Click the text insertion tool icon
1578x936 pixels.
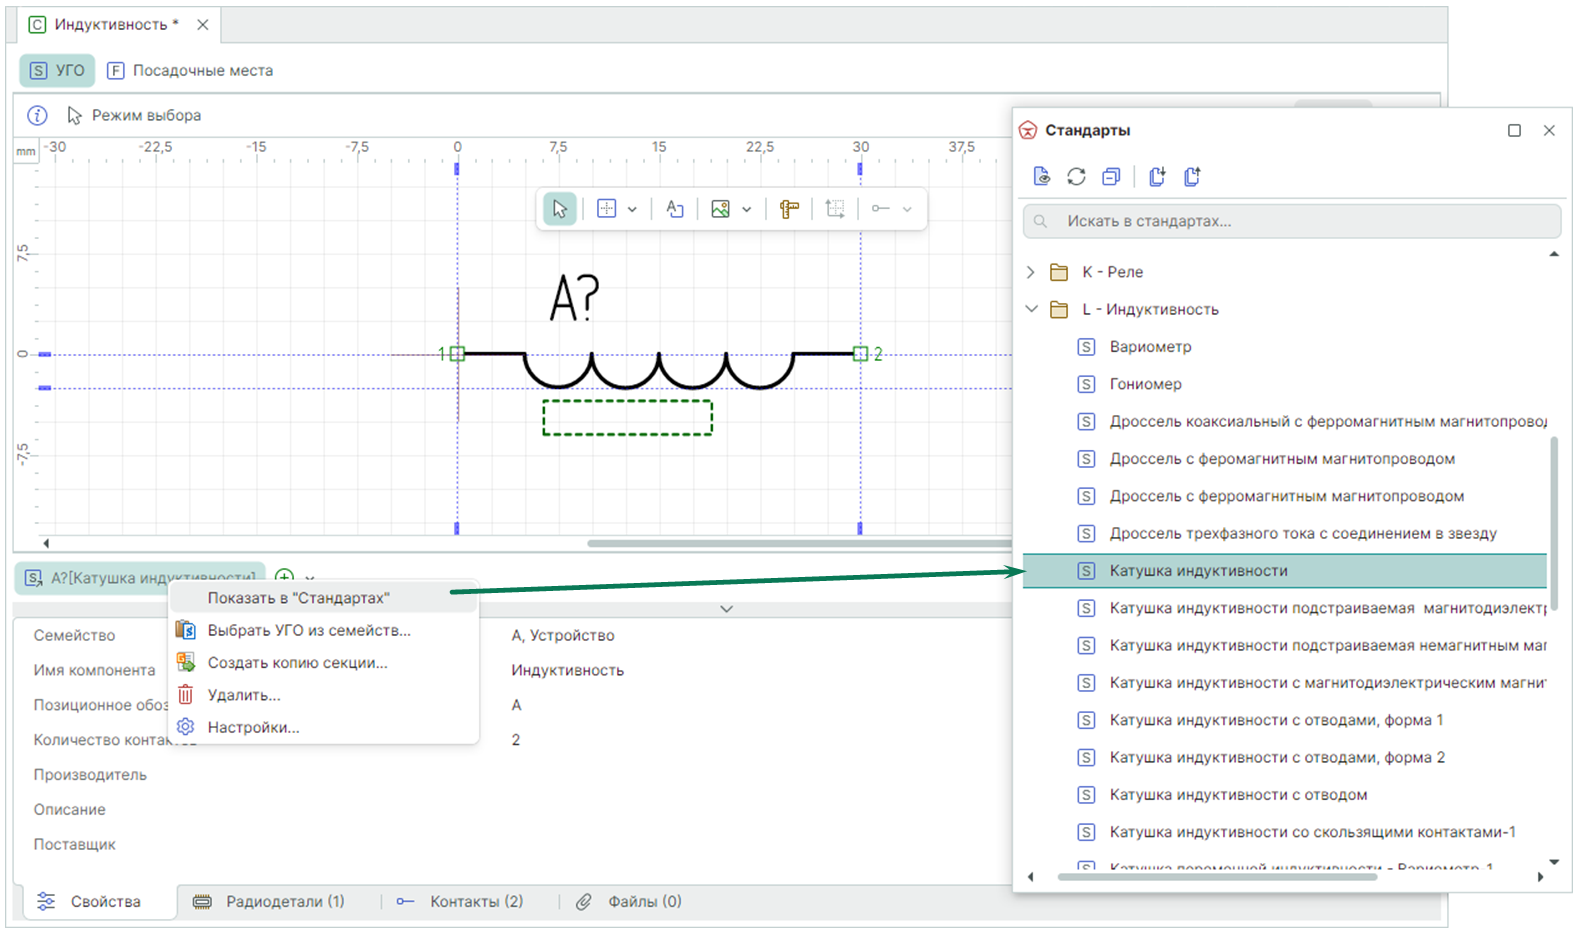(675, 209)
